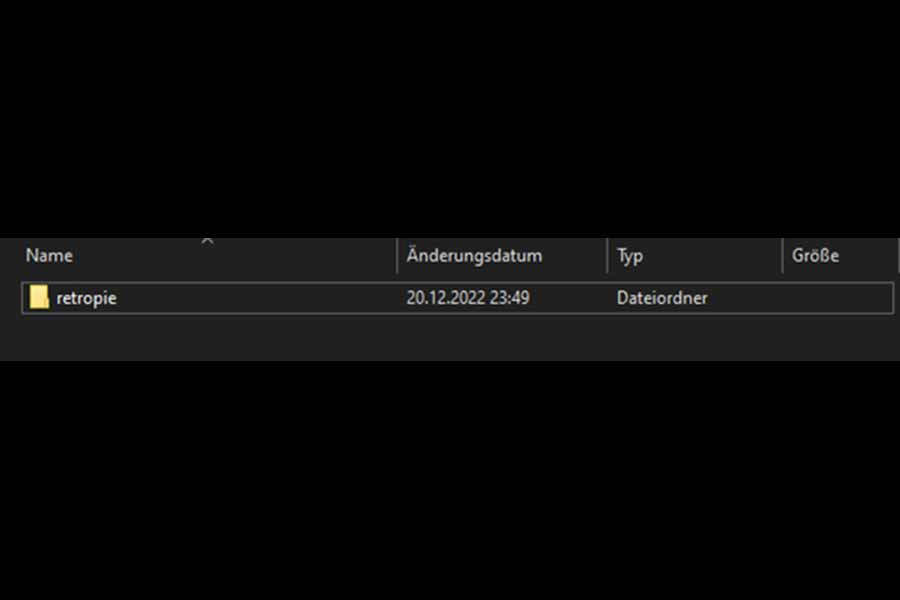Image resolution: width=900 pixels, height=600 pixels.
Task: Sort files by Änderungsdatum column header
Action: (474, 256)
